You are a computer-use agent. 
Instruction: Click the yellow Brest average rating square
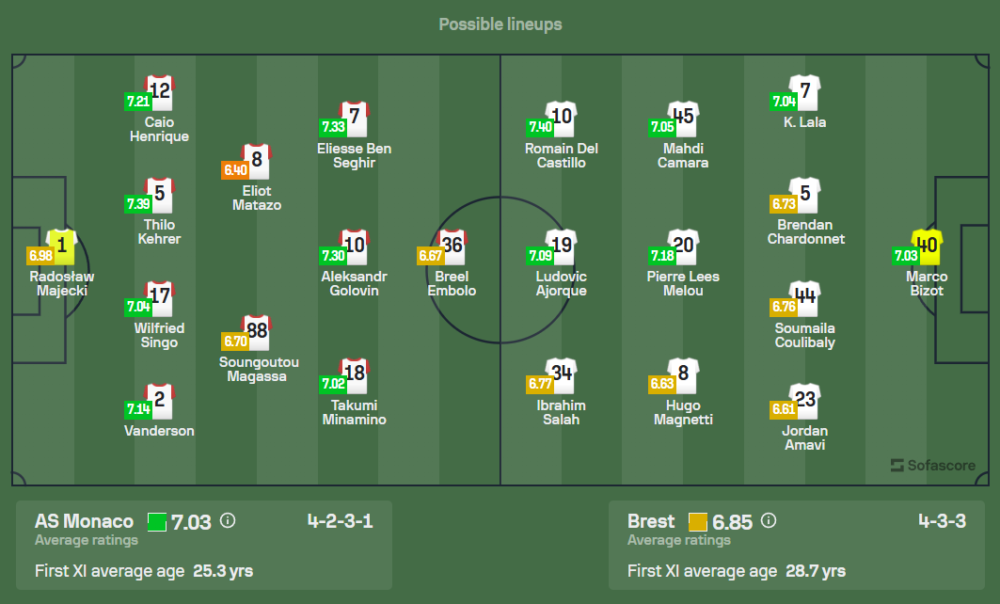[x=697, y=521]
